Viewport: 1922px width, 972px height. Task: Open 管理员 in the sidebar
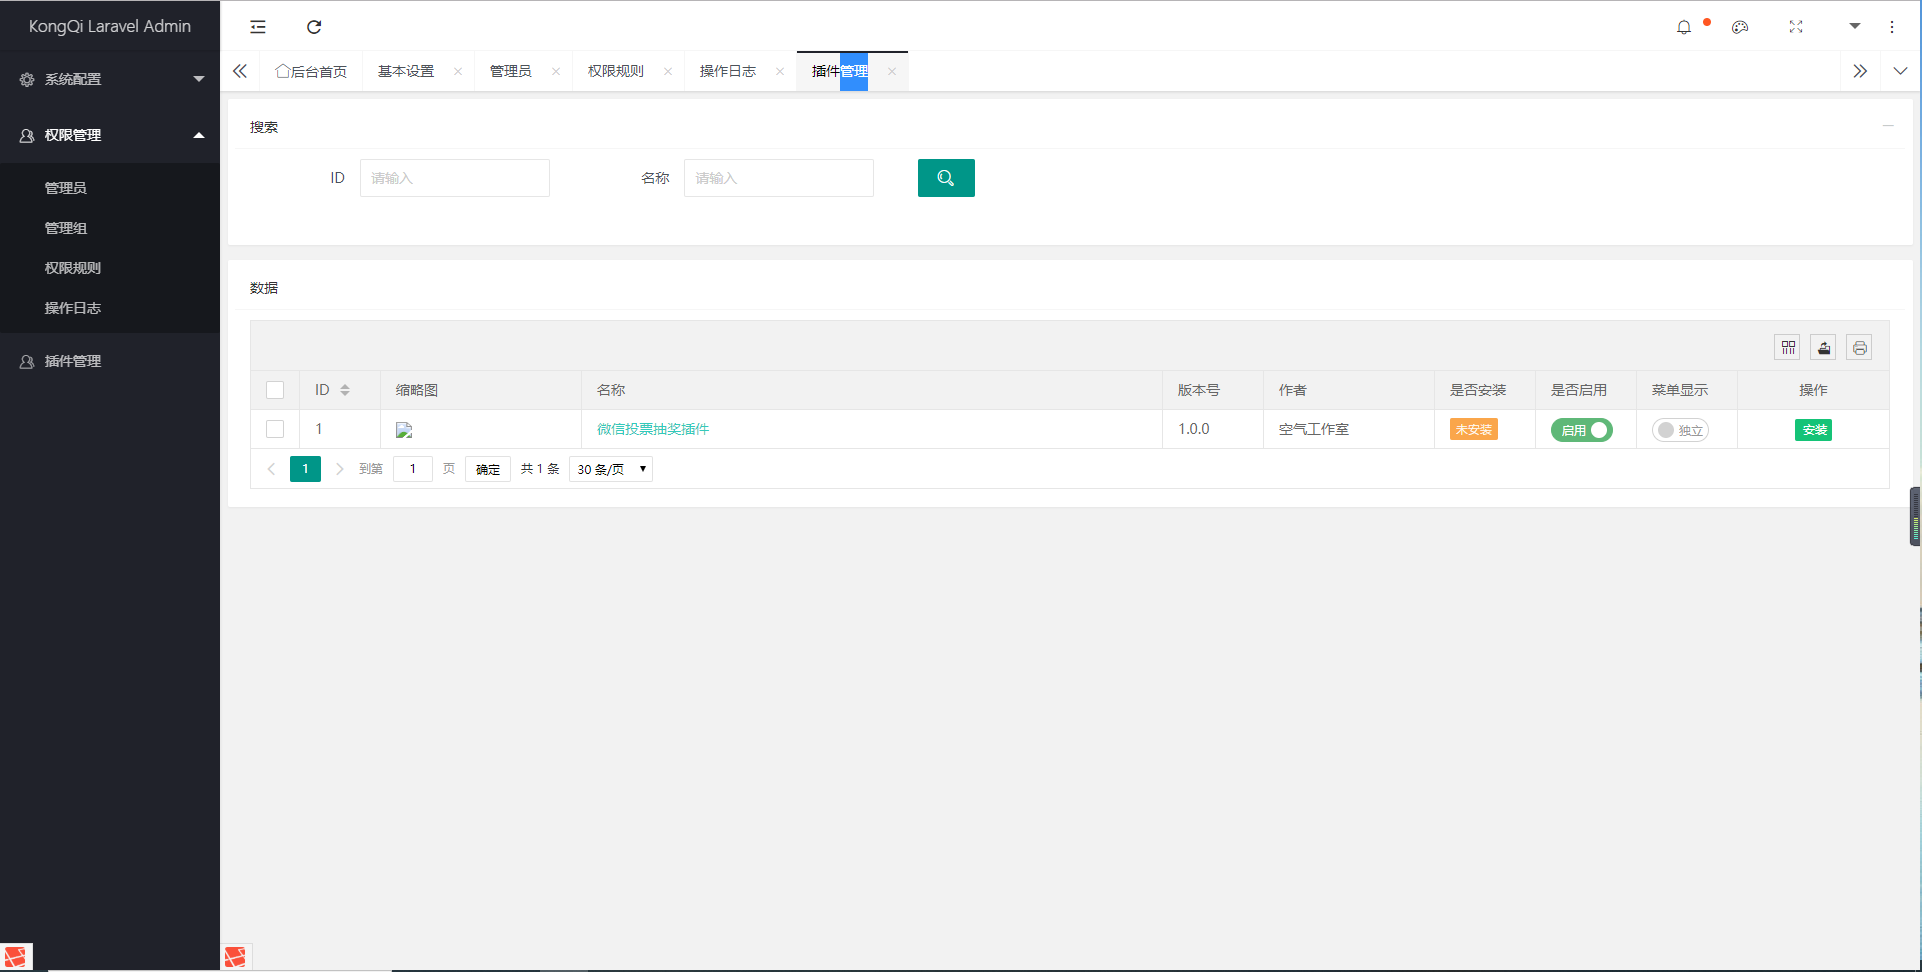(x=66, y=188)
